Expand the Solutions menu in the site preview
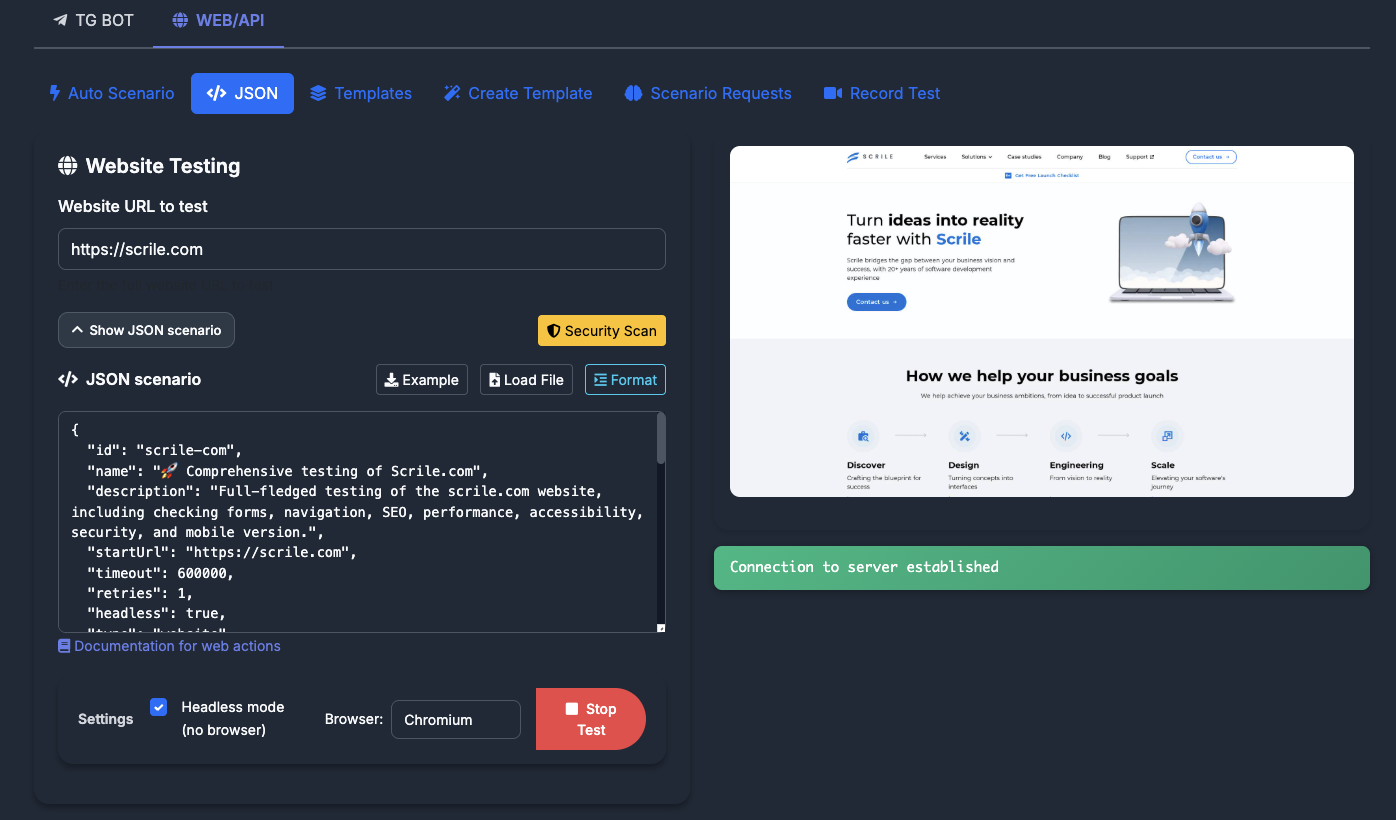Viewport: 1396px width, 820px height. coord(976,157)
